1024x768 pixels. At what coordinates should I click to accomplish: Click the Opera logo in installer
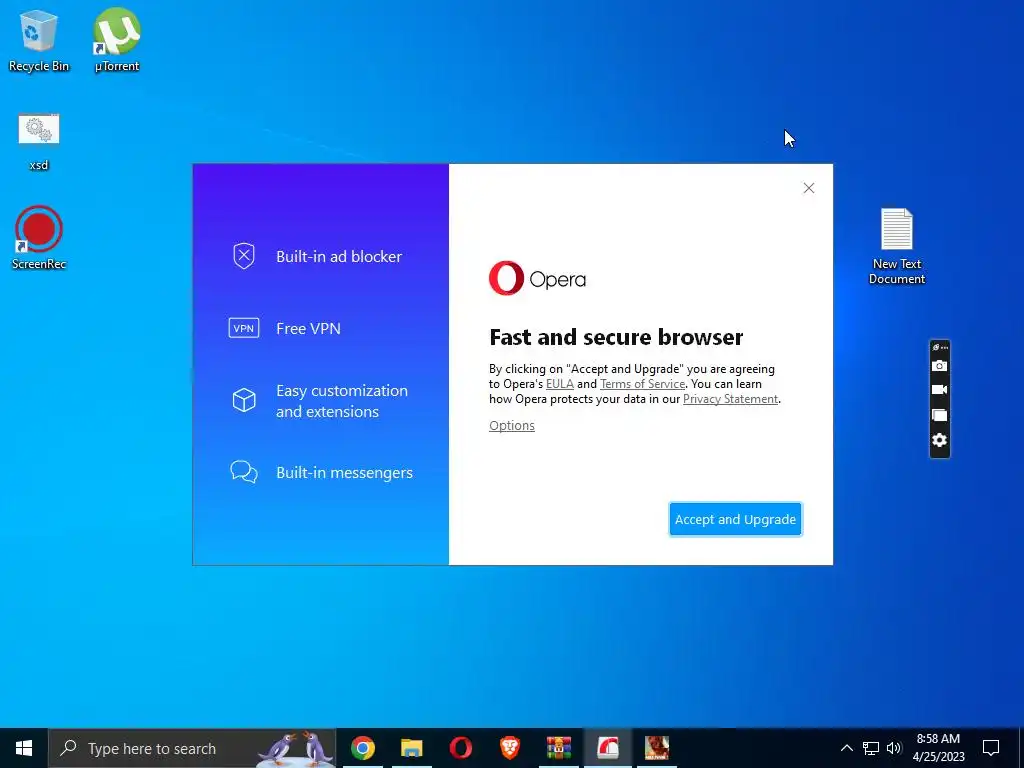point(537,278)
